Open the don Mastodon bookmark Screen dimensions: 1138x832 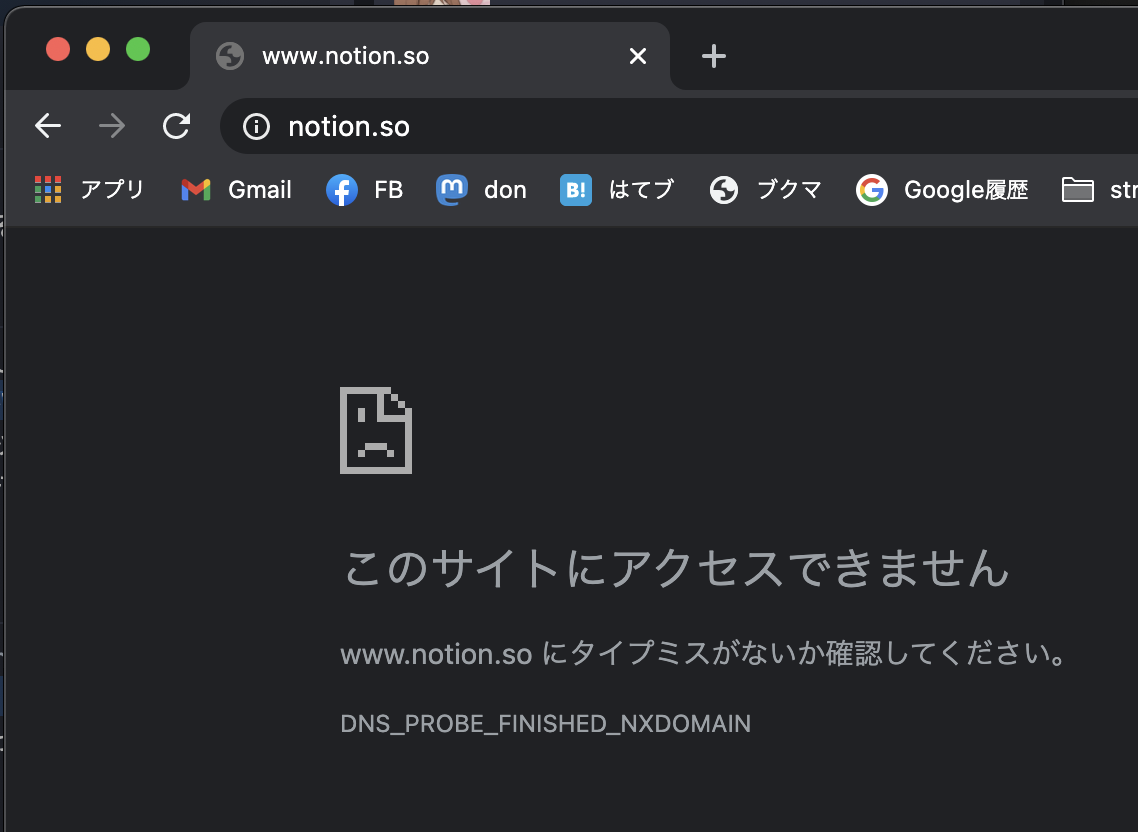481,190
